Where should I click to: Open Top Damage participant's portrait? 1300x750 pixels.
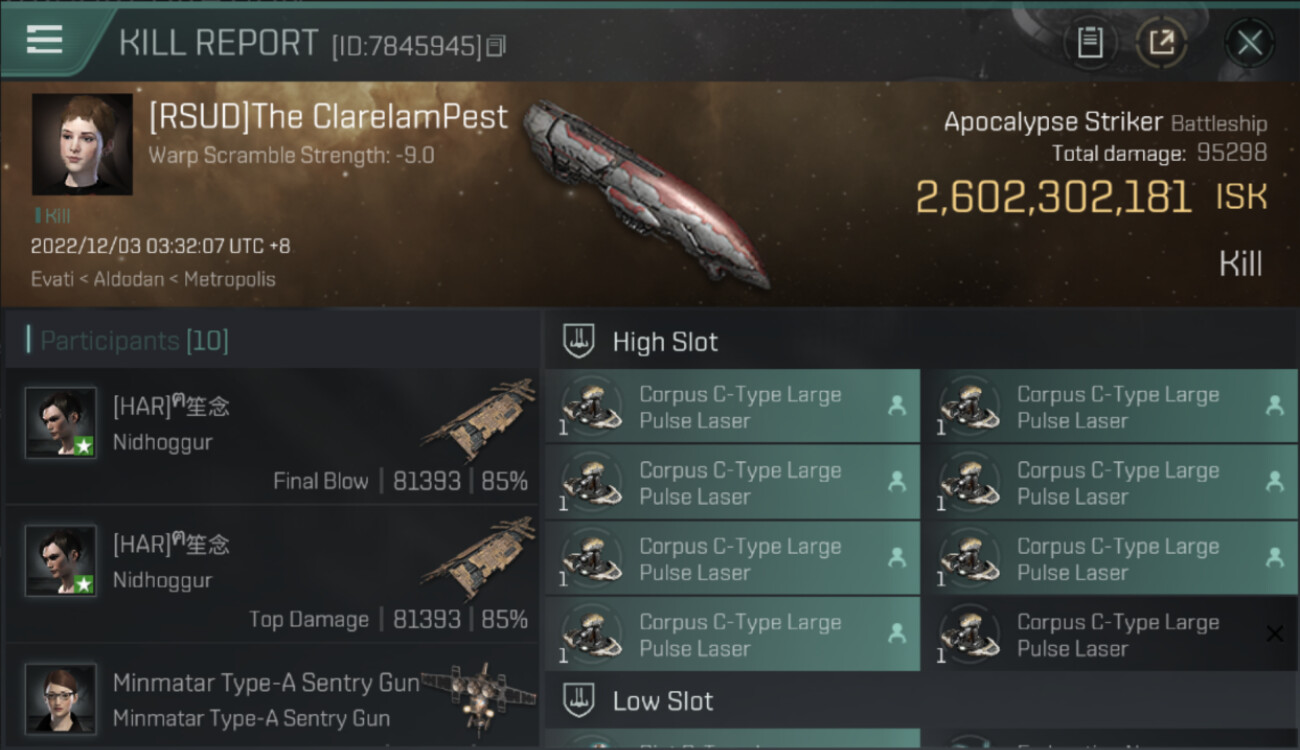[61, 561]
